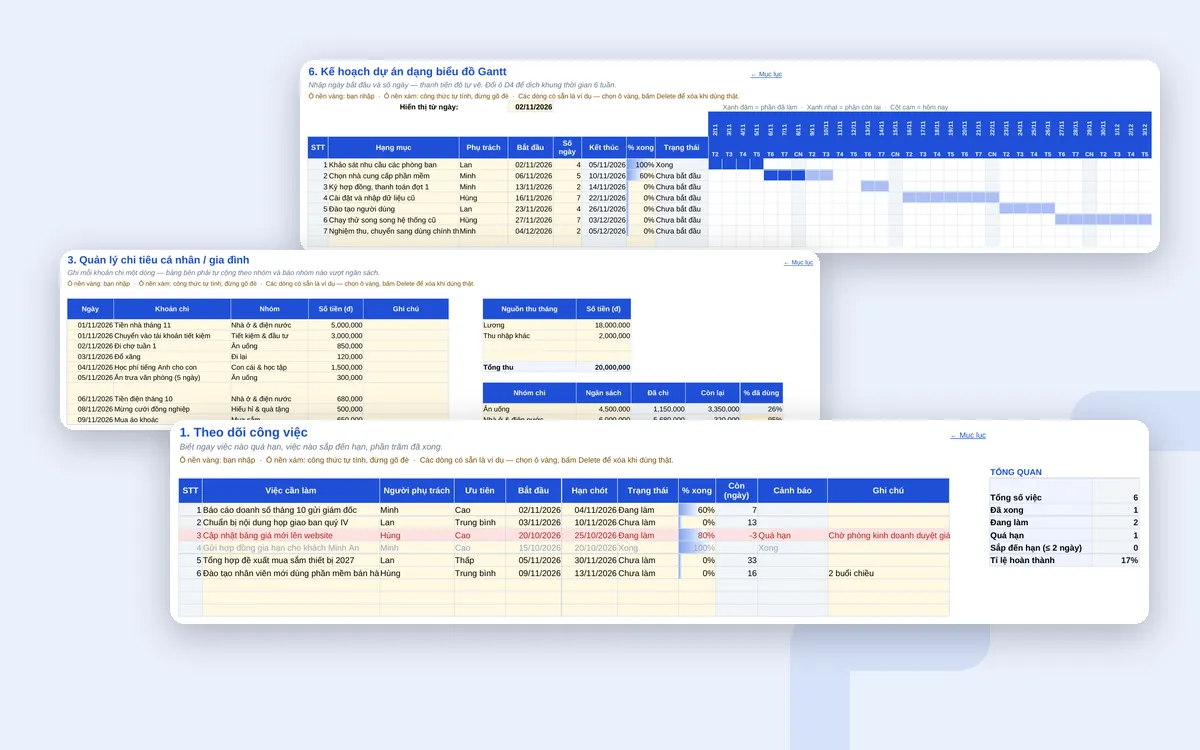
Task: Select the 60% progress cell in the Gantt table
Action: pyautogui.click(x=641, y=175)
